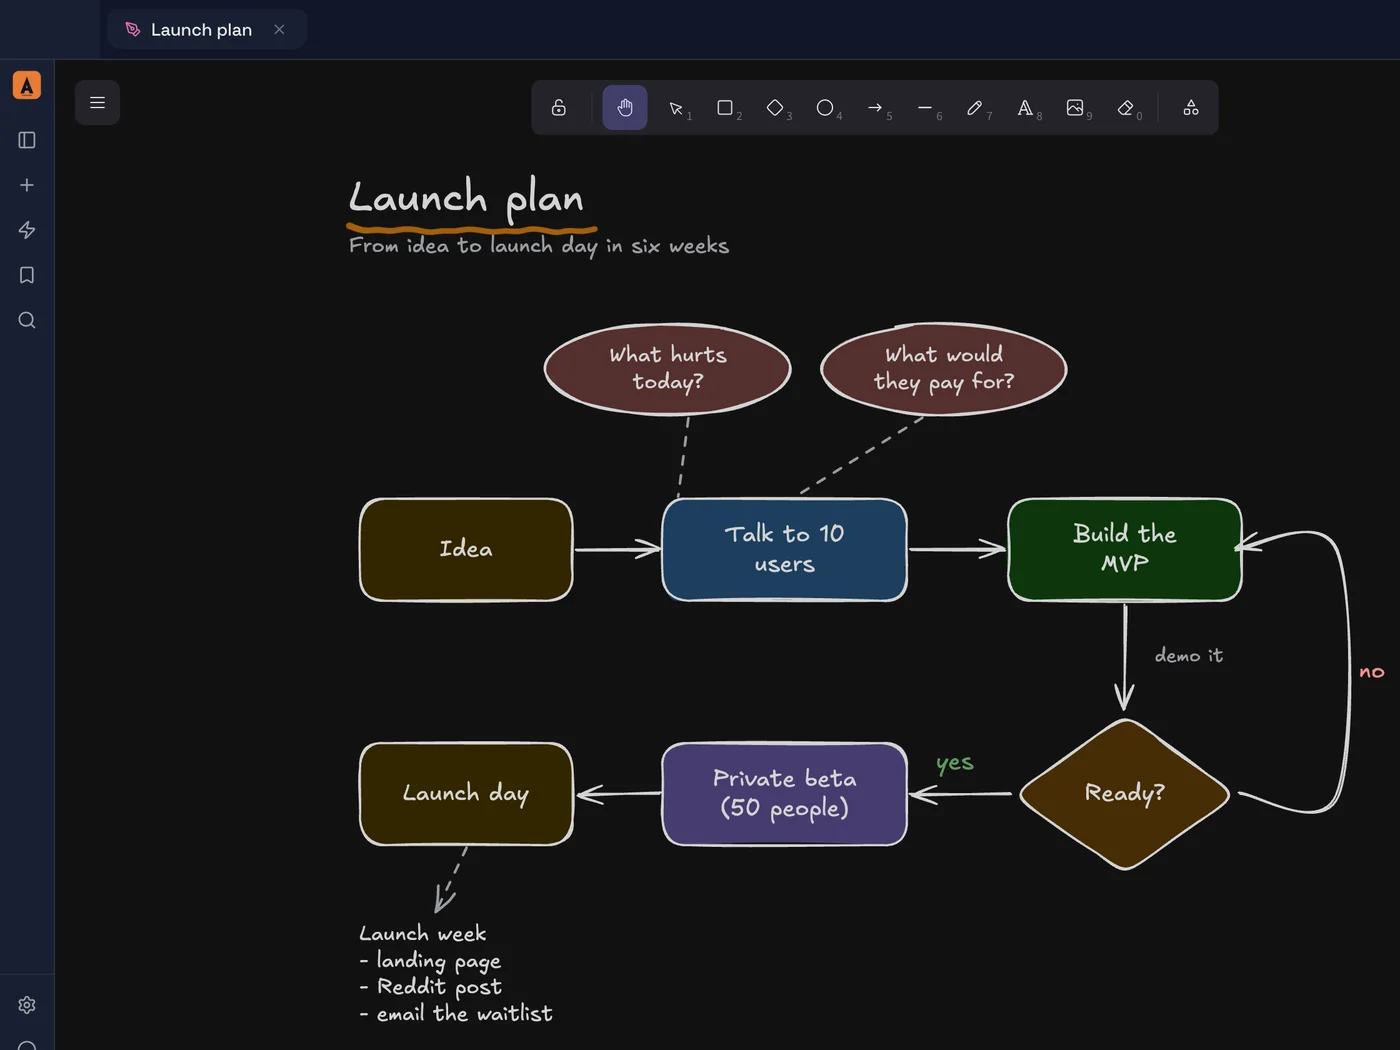The width and height of the screenshot is (1400, 1050).
Task: Choose the Rectangle shape tool
Action: 726,108
